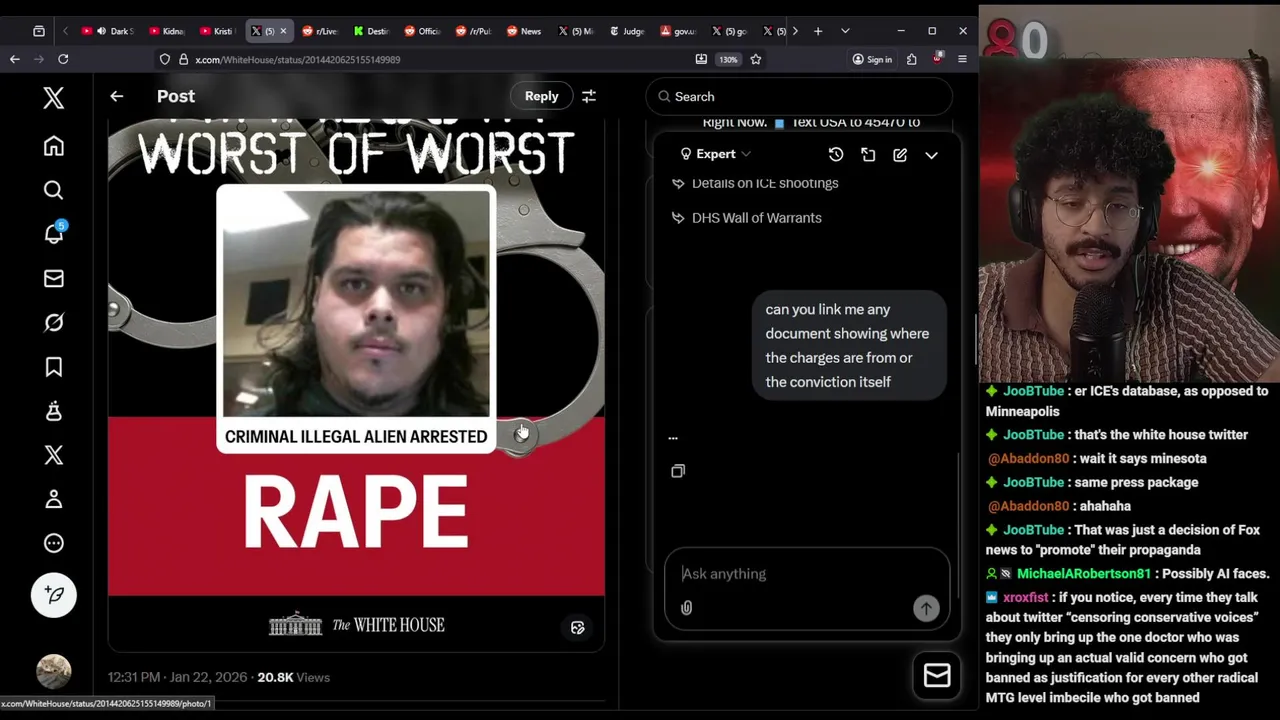Open Explore search icon in sidebar
The height and width of the screenshot is (720, 1280).
(x=54, y=190)
